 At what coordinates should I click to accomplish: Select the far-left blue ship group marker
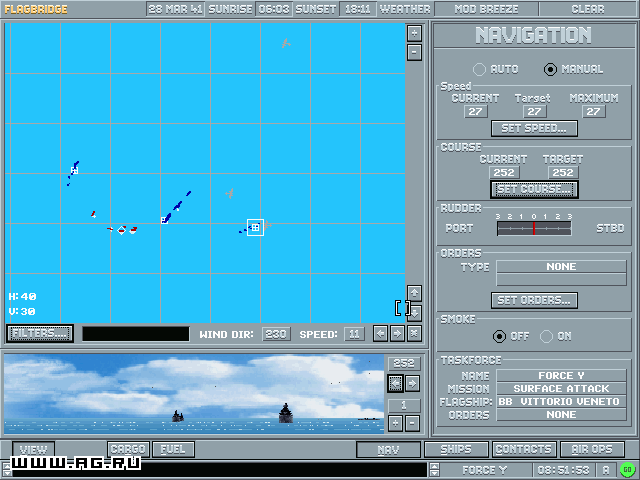coord(74,170)
